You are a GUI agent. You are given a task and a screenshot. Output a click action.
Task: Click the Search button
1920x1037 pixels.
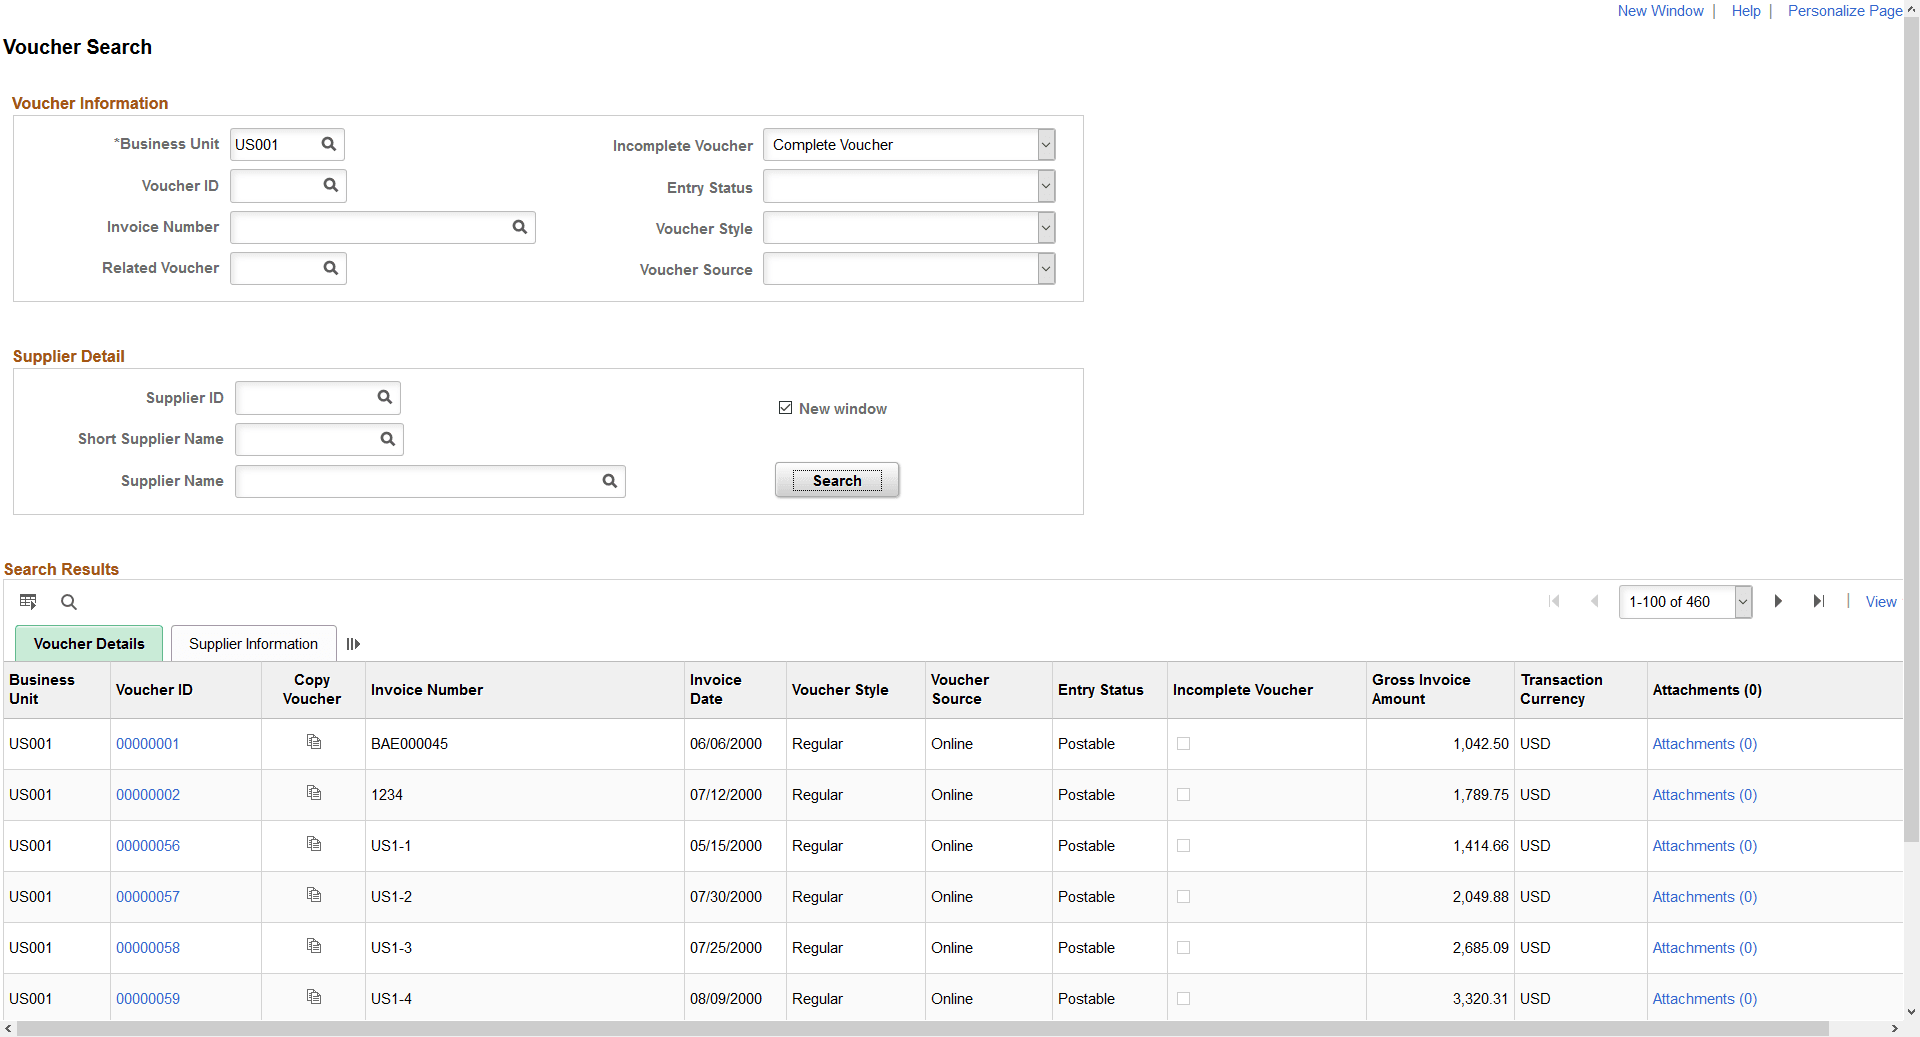[x=836, y=480]
